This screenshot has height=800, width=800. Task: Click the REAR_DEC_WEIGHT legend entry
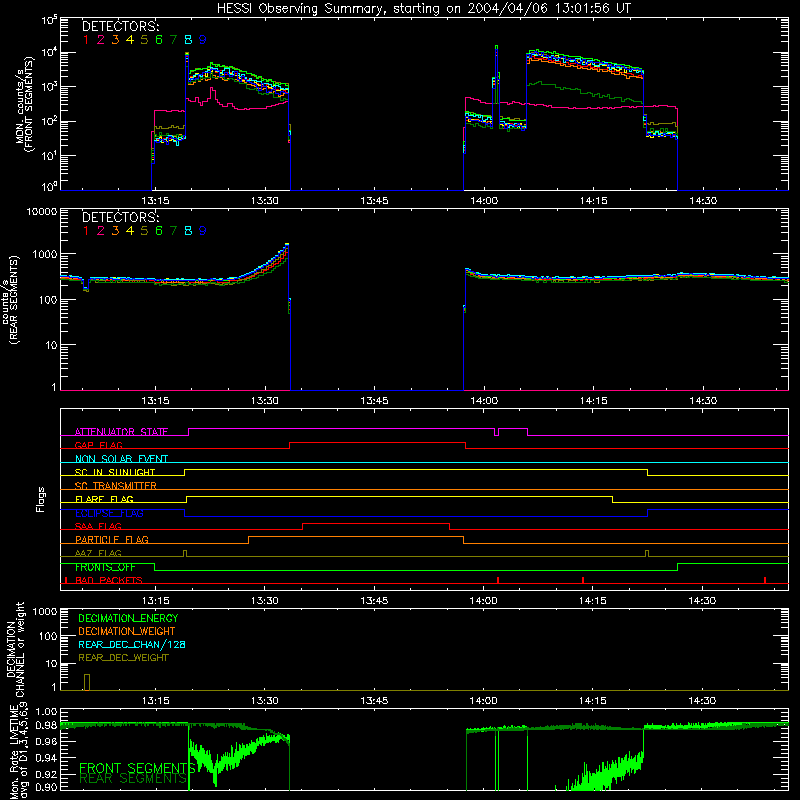point(123,658)
